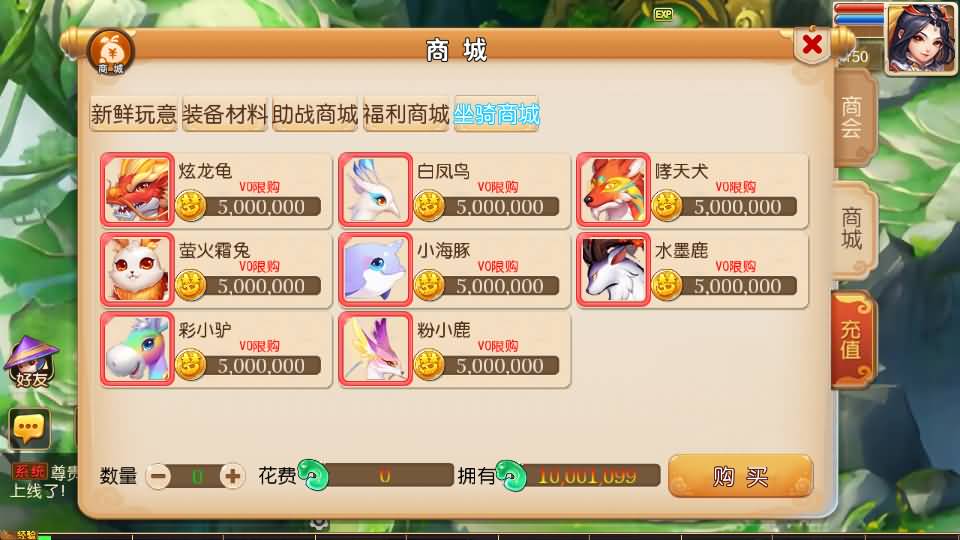Click the 购买 purchase button
Image resolution: width=960 pixels, height=540 pixels.
(741, 476)
